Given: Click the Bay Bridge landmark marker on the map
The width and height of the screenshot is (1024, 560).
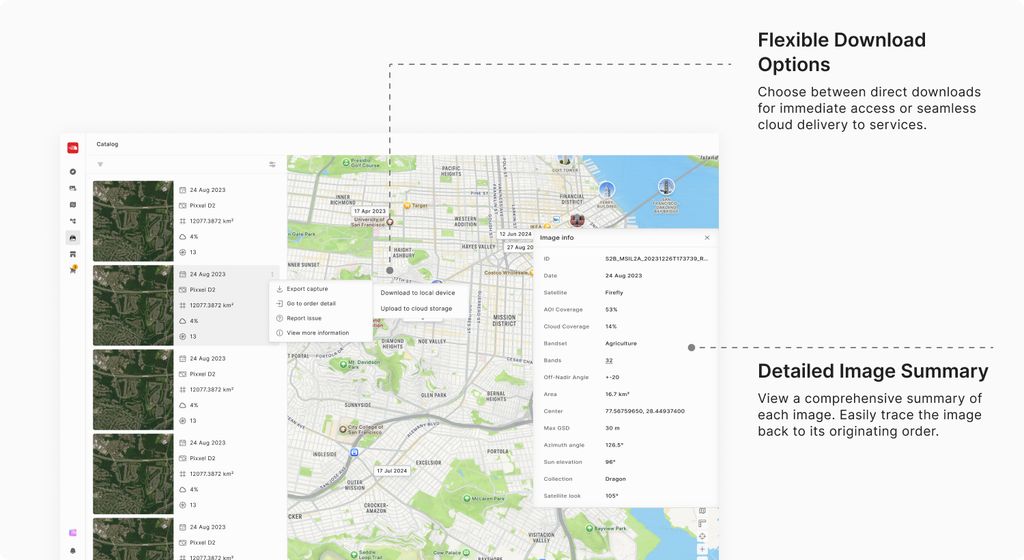Looking at the screenshot, I should click(666, 187).
